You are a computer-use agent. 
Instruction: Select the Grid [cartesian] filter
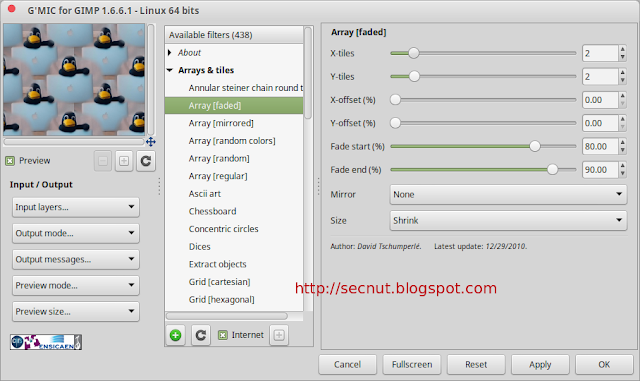click(x=234, y=282)
